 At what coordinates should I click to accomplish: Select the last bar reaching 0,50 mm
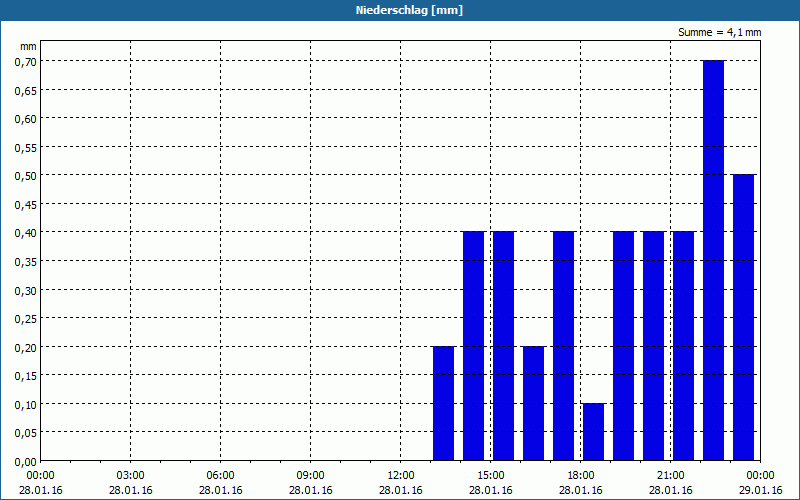[743, 317]
